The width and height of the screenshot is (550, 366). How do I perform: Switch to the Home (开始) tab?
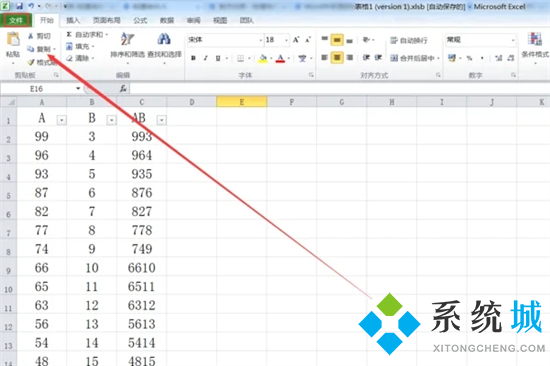[47, 20]
